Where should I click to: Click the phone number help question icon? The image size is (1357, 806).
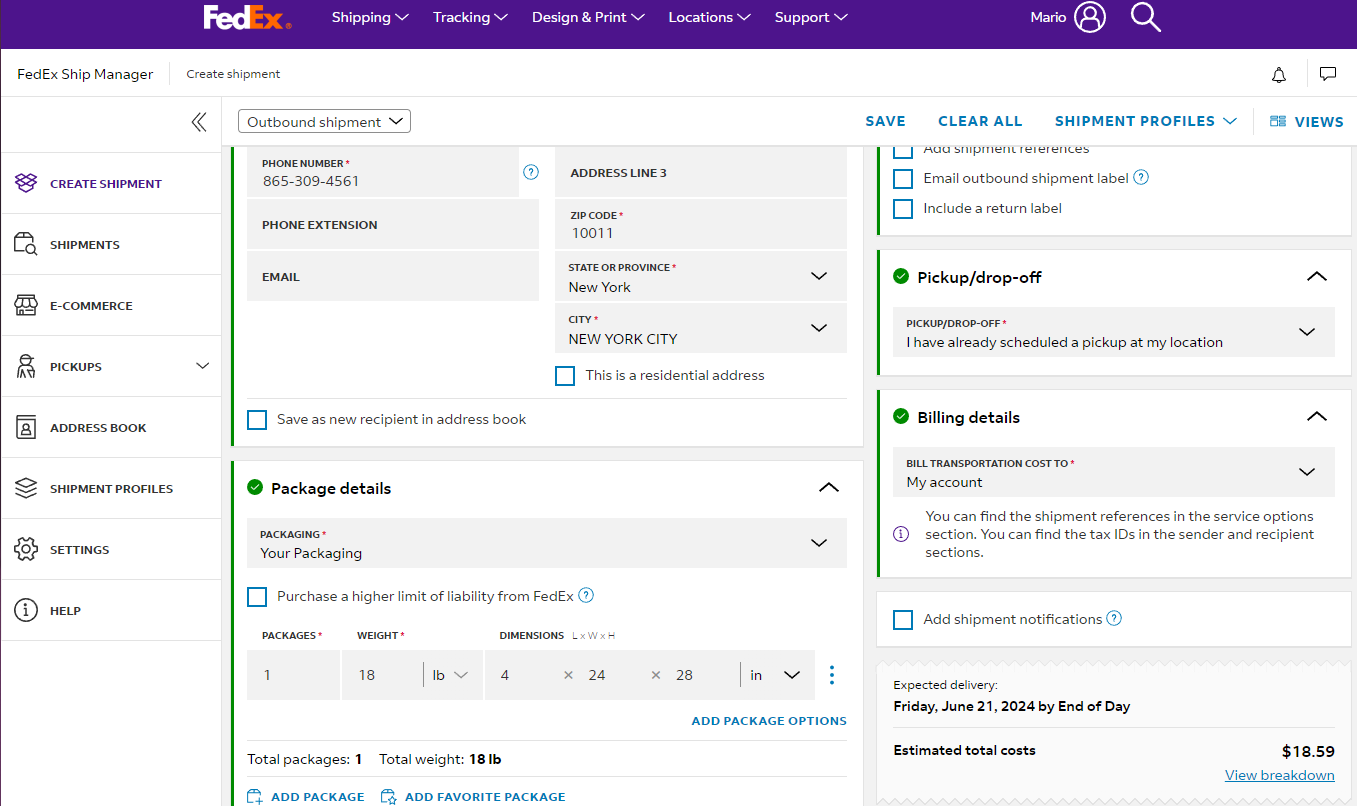click(x=531, y=172)
